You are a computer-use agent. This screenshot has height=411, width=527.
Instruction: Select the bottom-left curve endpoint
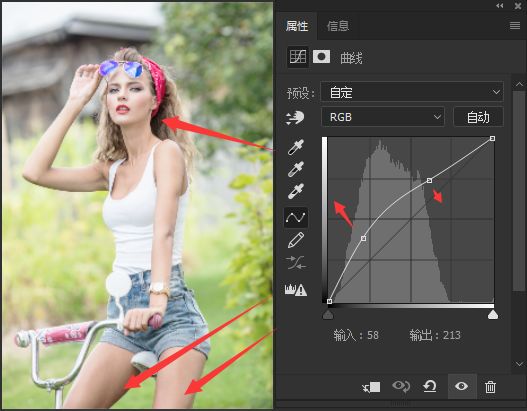pyautogui.click(x=329, y=301)
